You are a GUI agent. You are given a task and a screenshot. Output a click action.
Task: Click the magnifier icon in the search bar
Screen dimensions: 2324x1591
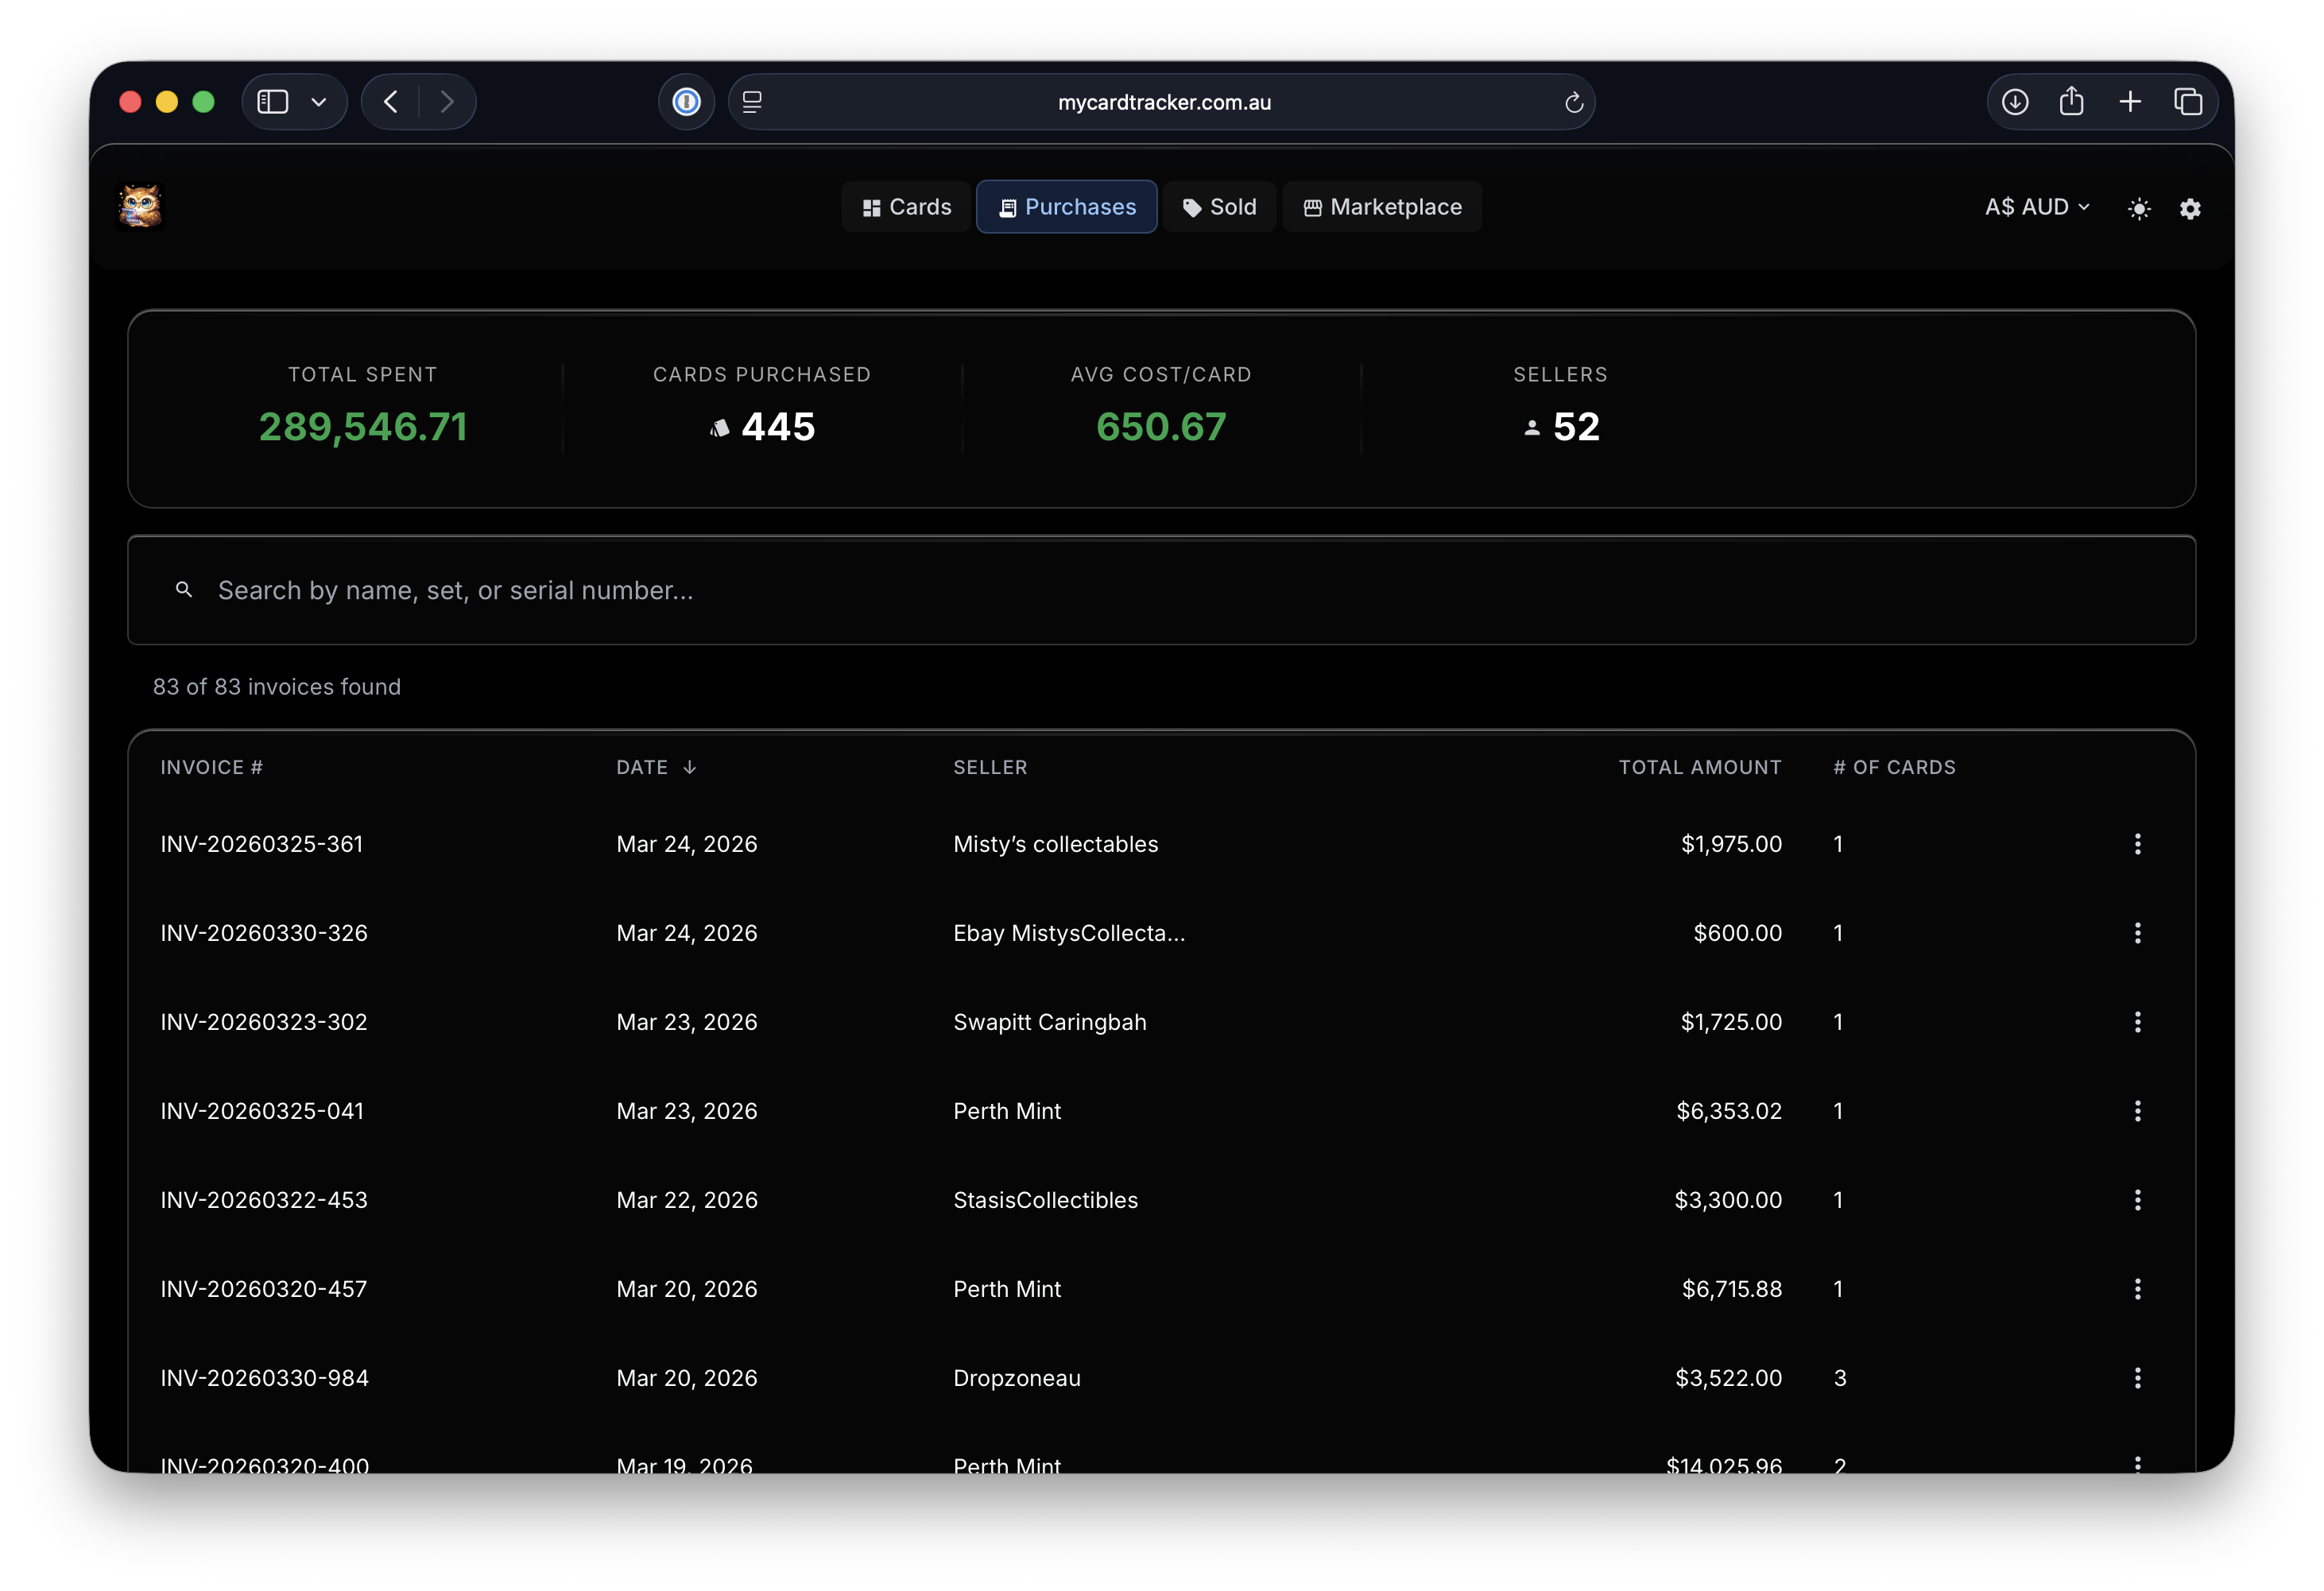pos(184,590)
